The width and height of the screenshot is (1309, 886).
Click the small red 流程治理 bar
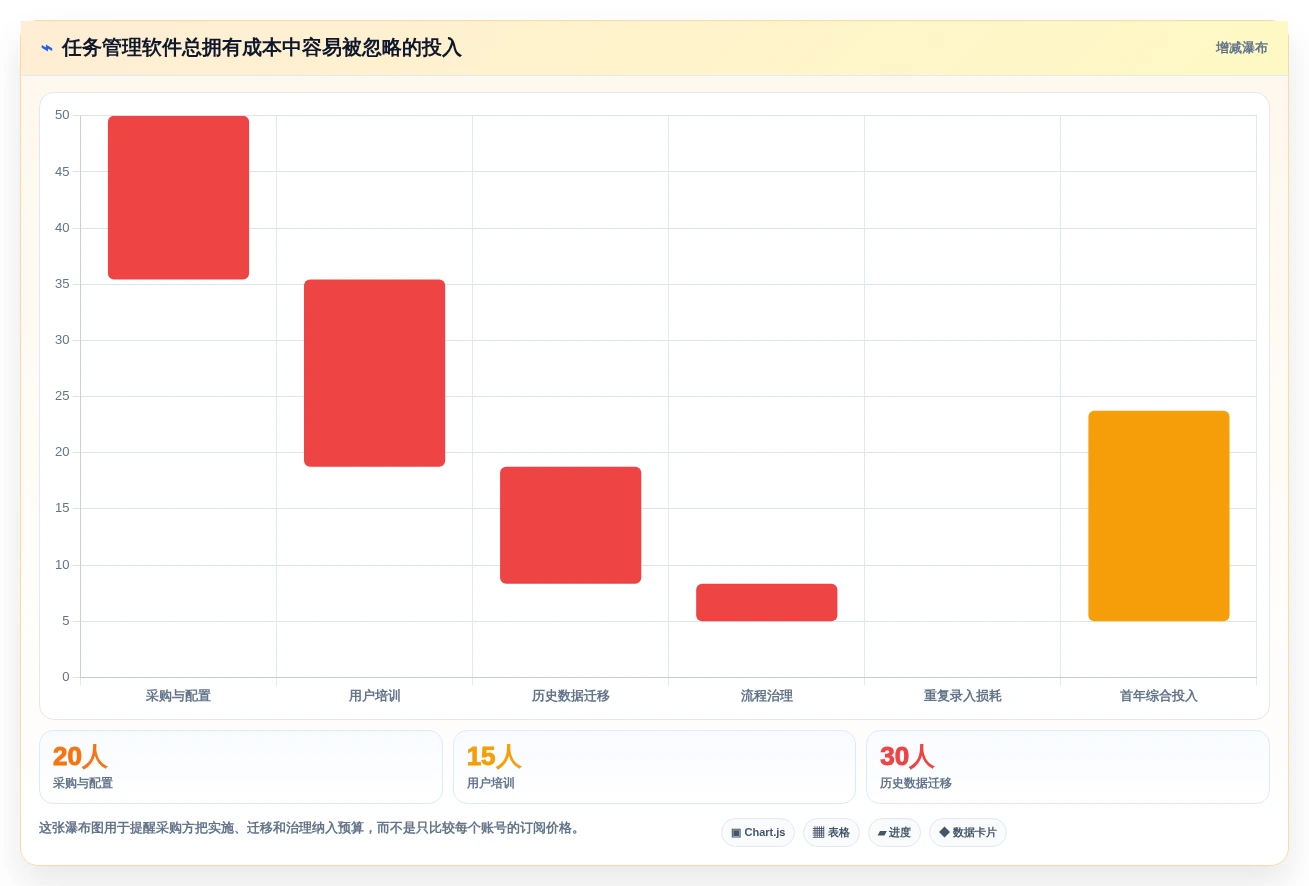[x=766, y=602]
